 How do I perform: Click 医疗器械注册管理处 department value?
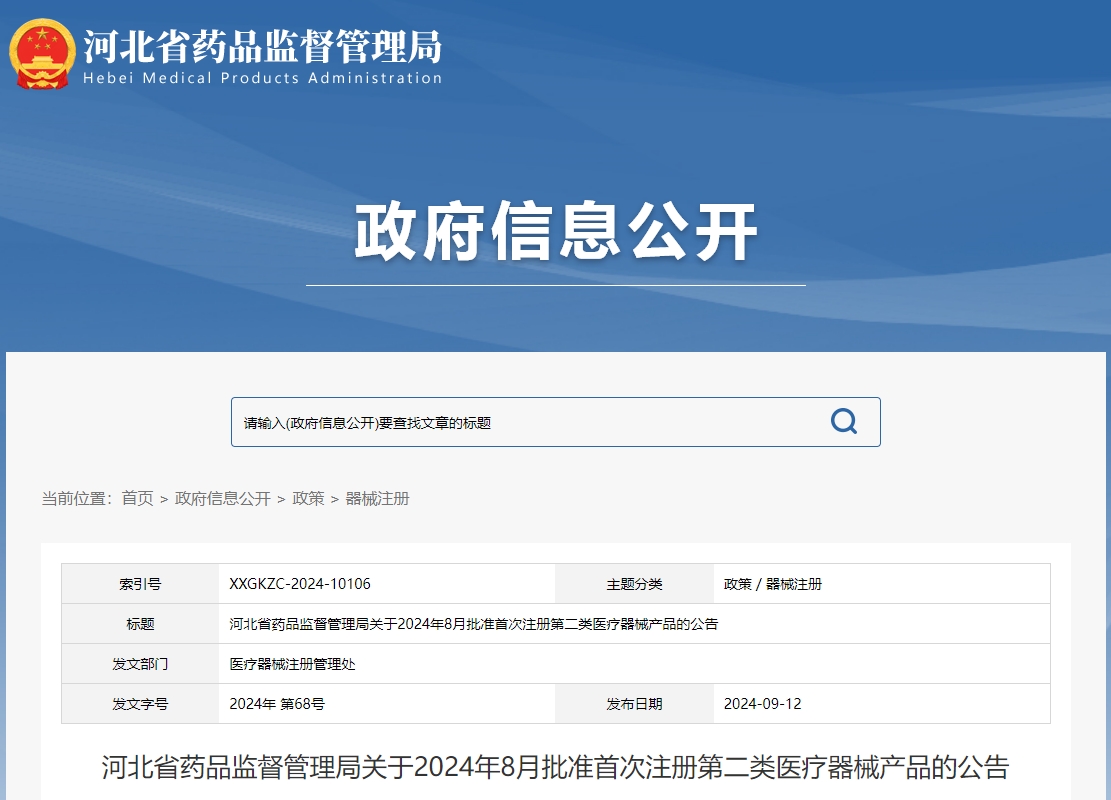pos(293,664)
